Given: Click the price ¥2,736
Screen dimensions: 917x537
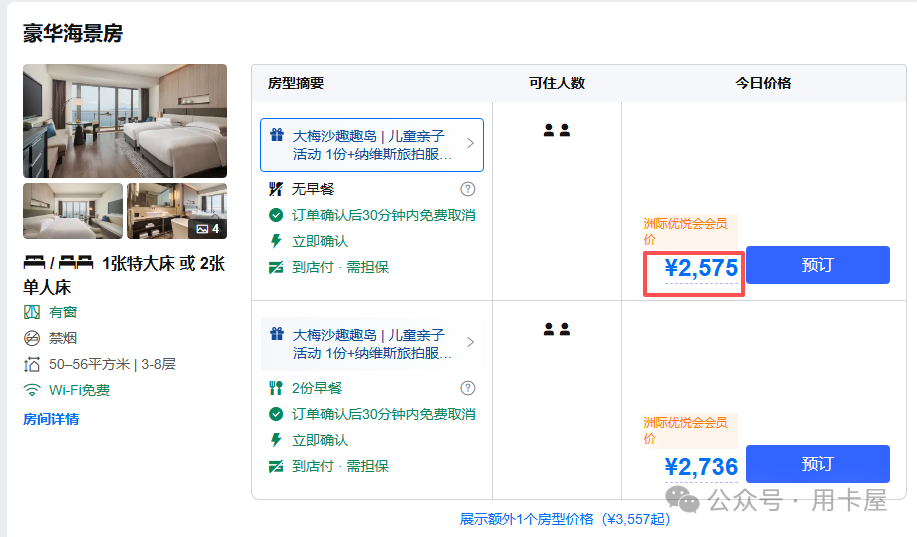Looking at the screenshot, I should [701, 467].
